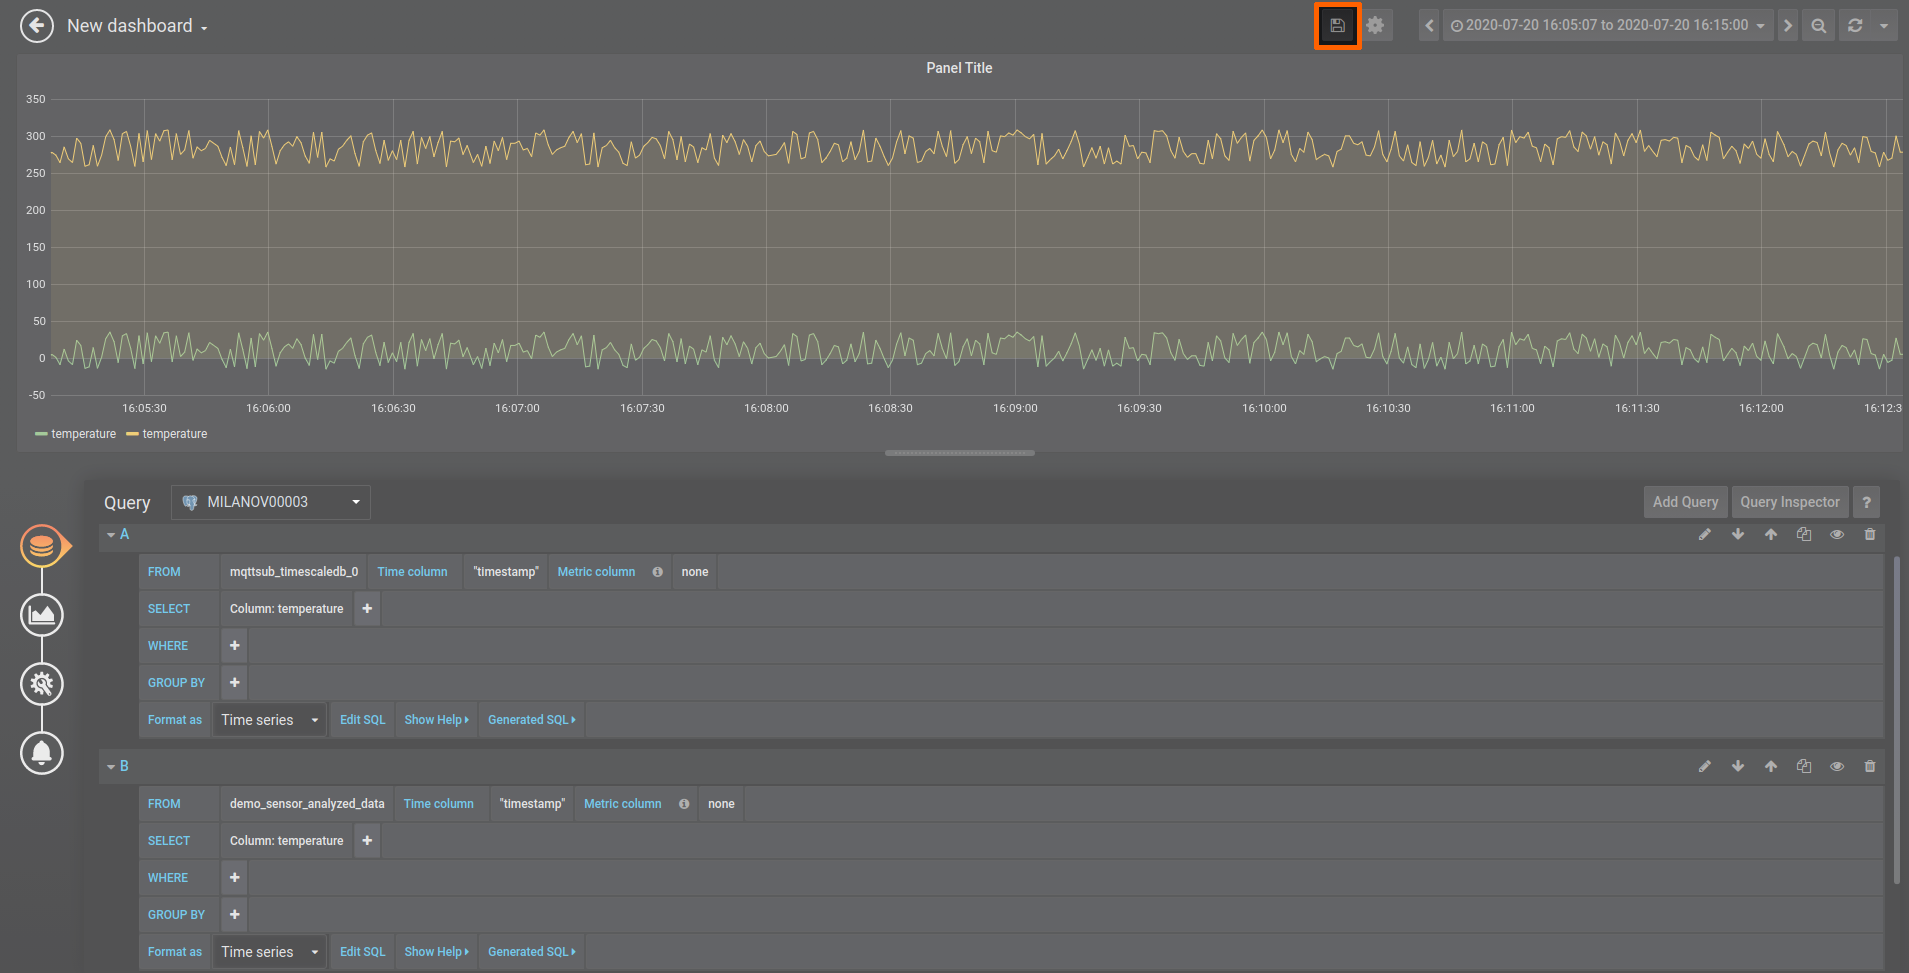1909x973 pixels.
Task: Delete query A with trash icon
Action: (x=1869, y=535)
